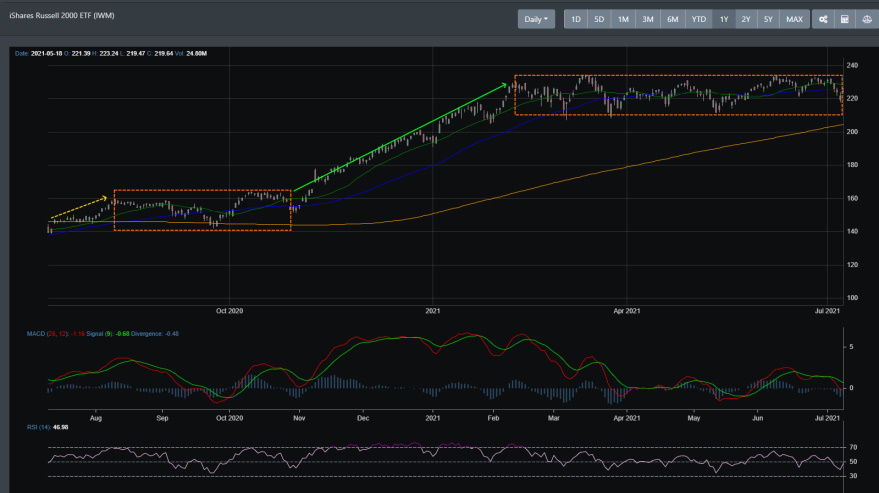Screen dimensions: 879x493
Task: Choose the YTD time range
Action: click(x=698, y=19)
